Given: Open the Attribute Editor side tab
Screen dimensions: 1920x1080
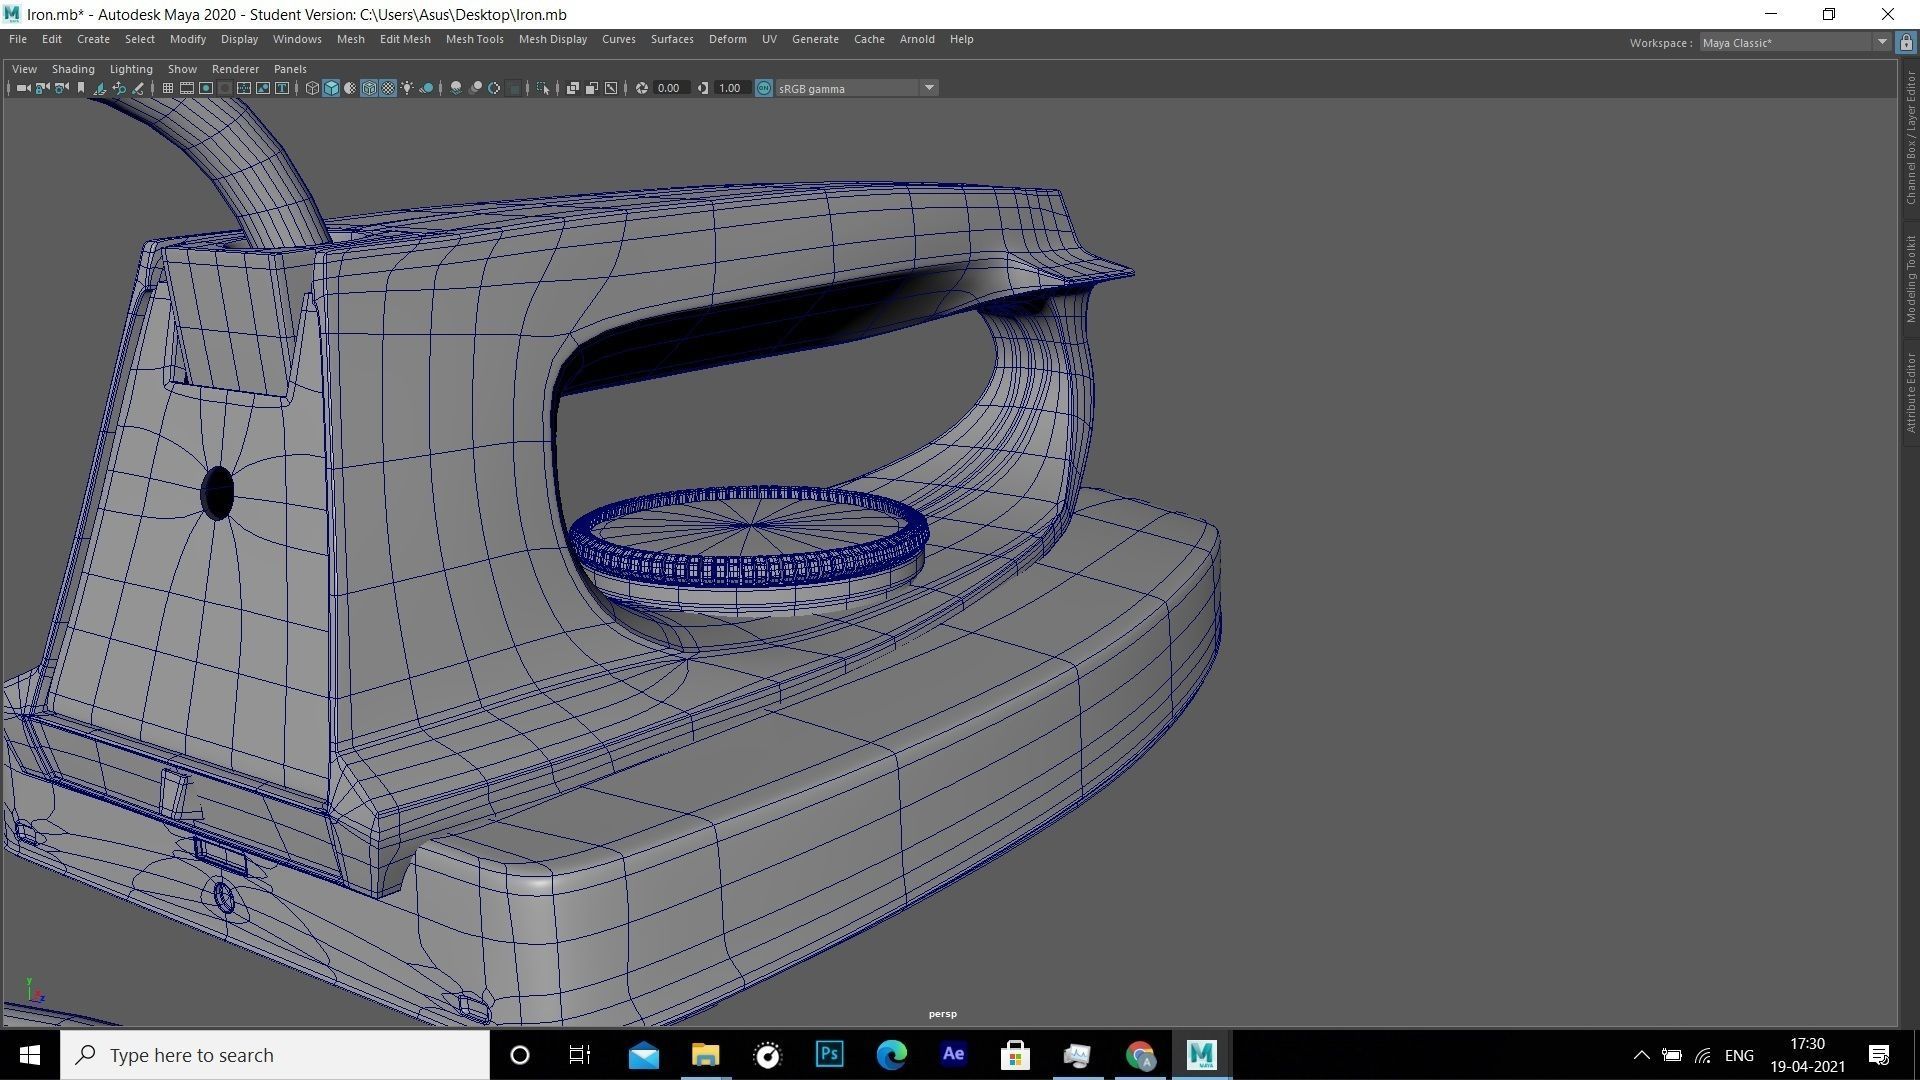Looking at the screenshot, I should tap(1910, 392).
